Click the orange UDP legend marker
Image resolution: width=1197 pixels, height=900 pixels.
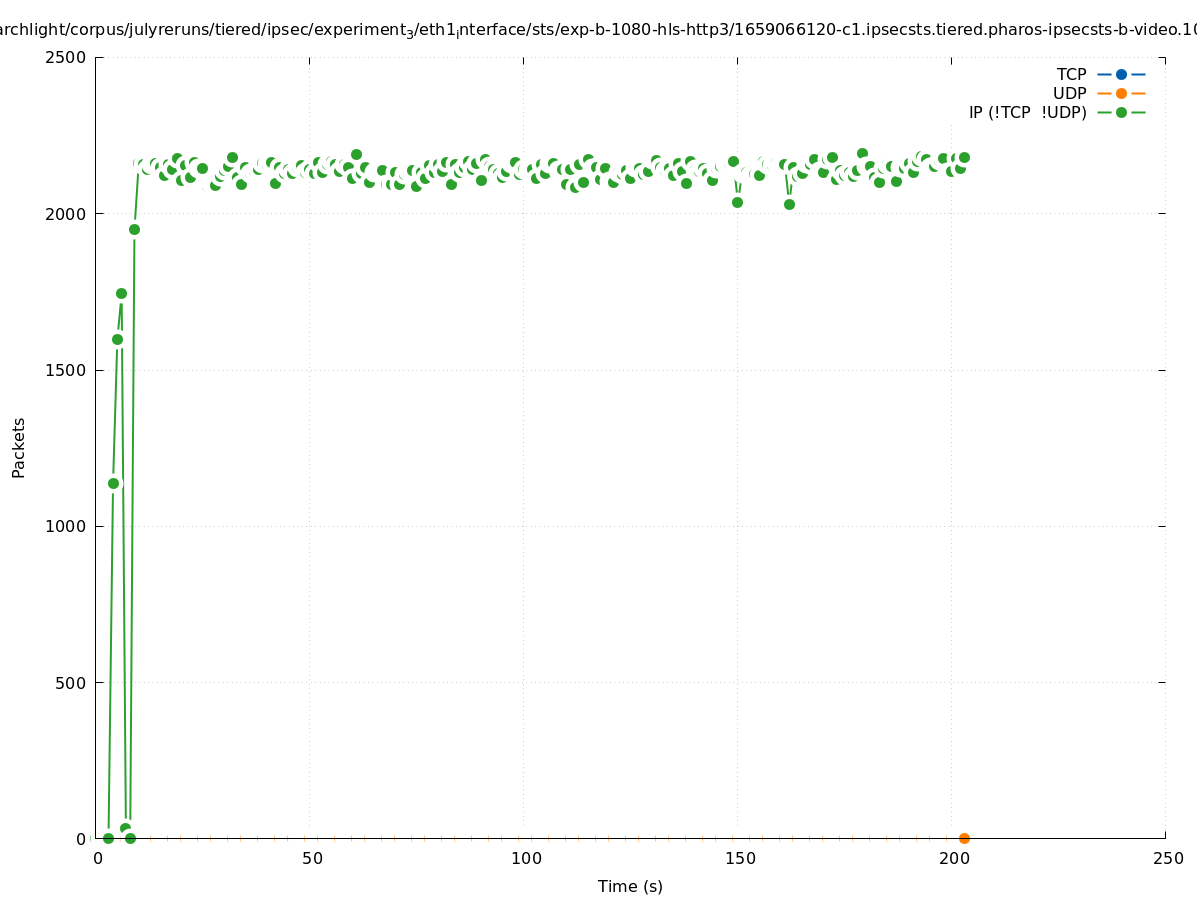tap(1121, 93)
